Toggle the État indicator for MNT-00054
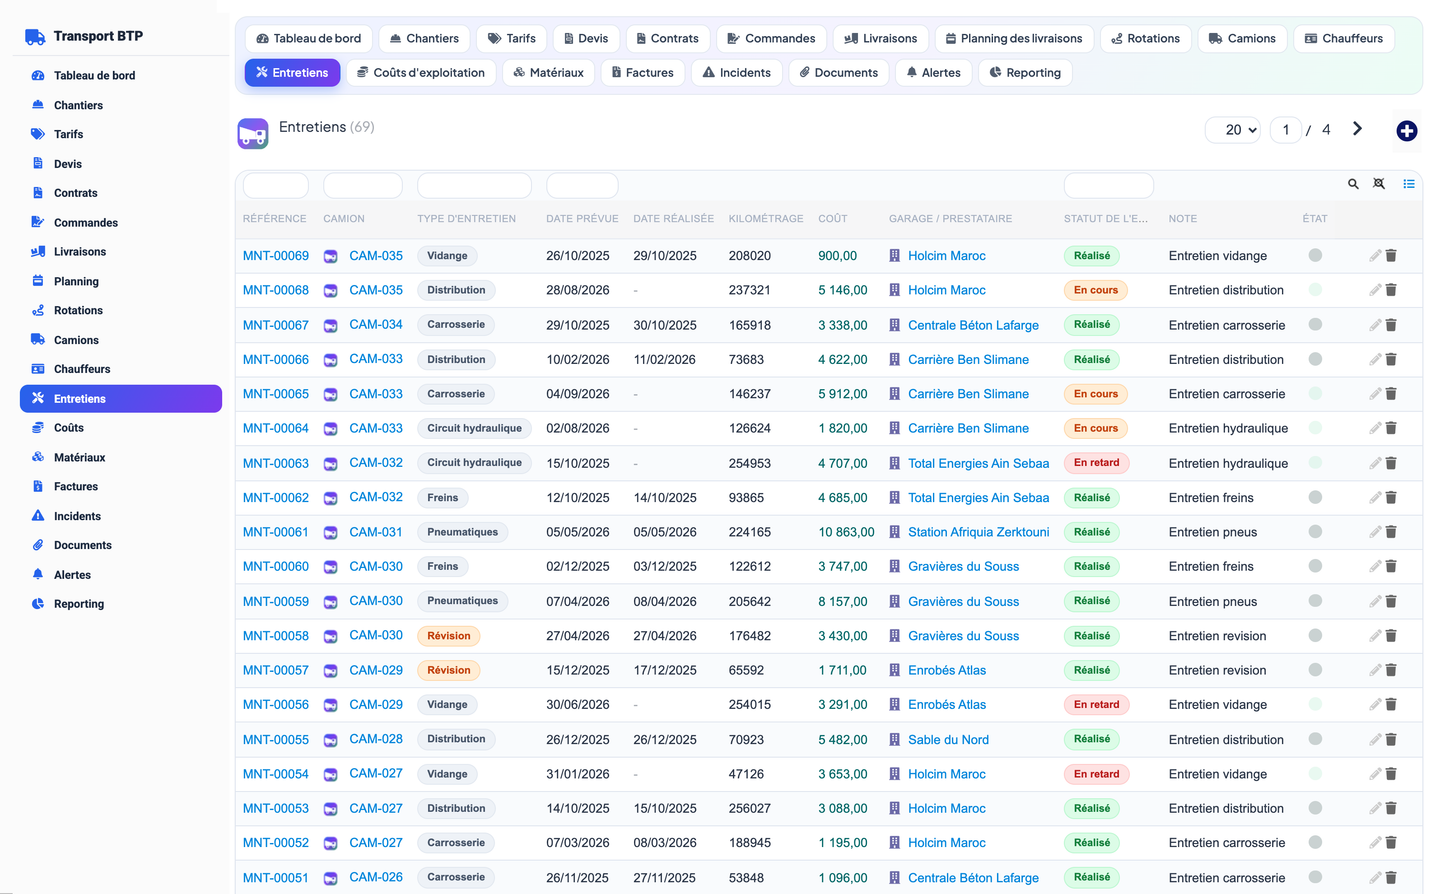The width and height of the screenshot is (1445, 894). 1315,774
